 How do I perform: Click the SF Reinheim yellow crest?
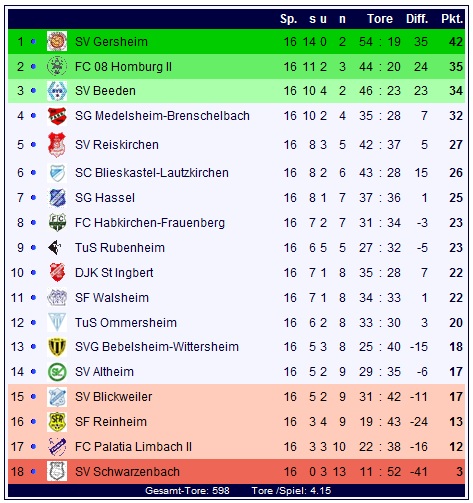(x=57, y=422)
